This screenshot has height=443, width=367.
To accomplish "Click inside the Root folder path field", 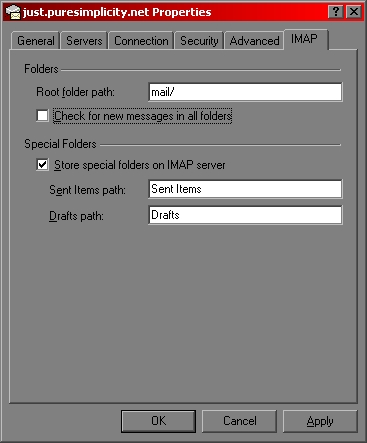I will 245,92.
